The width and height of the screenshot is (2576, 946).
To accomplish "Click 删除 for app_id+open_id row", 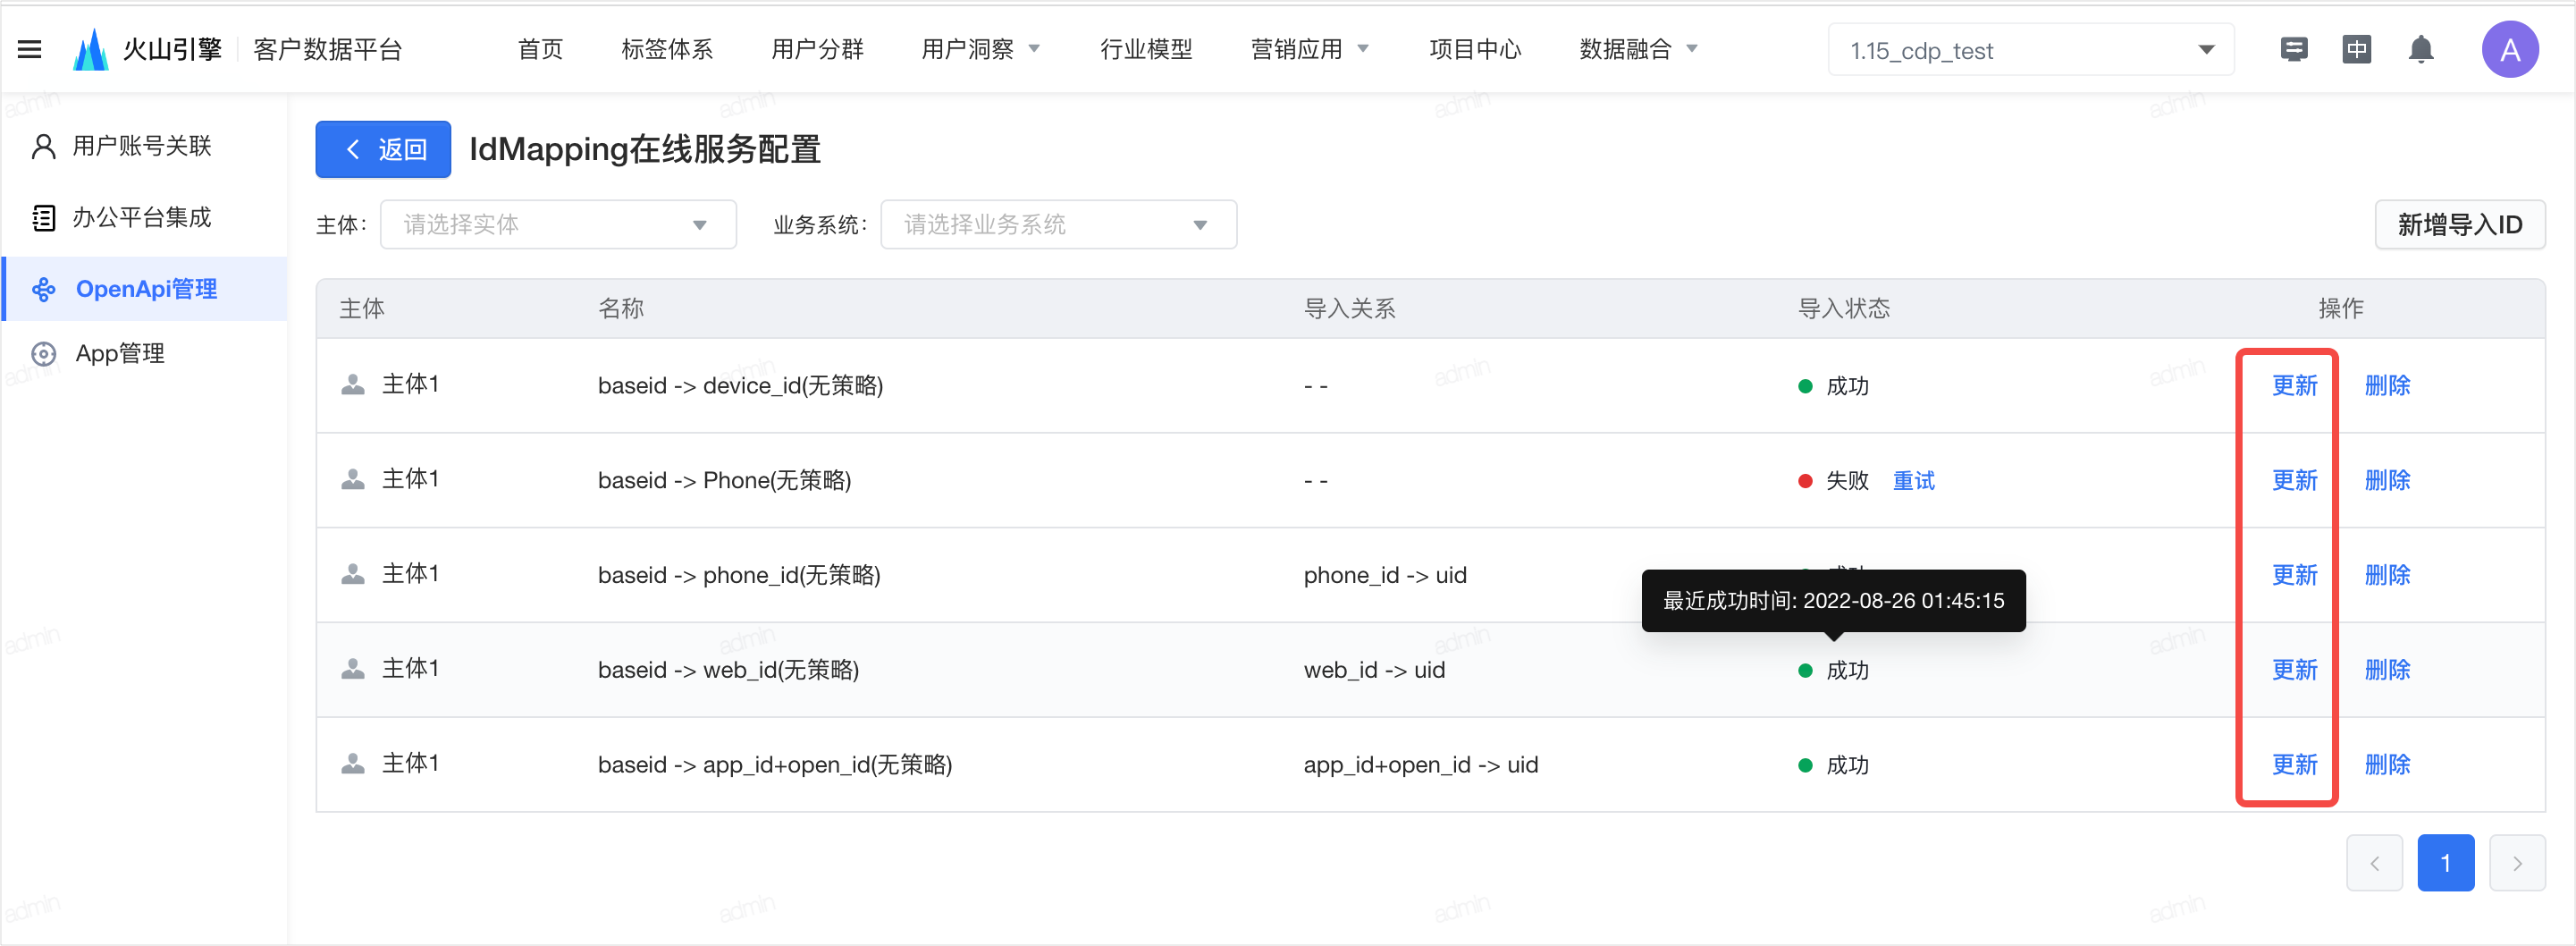I will coord(2387,764).
